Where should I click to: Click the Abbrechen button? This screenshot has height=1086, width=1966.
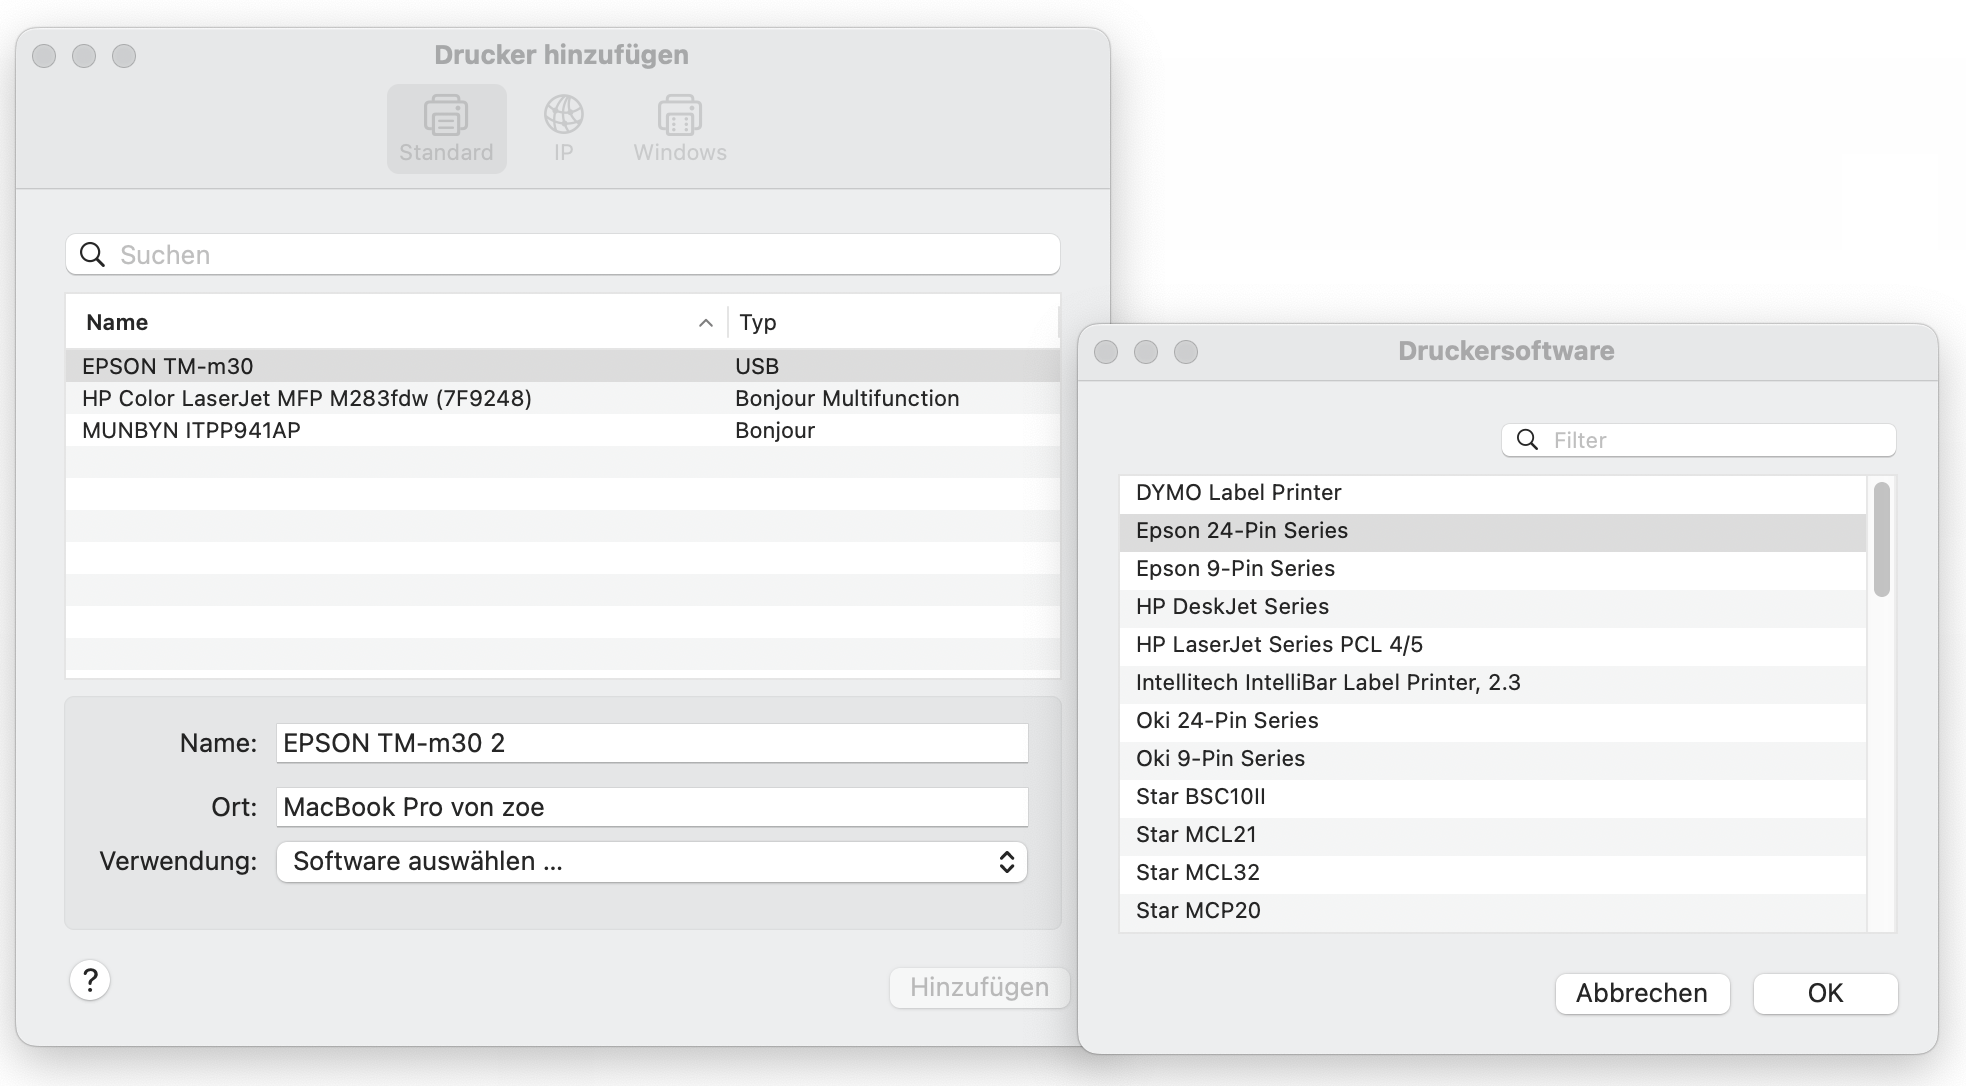click(1641, 993)
